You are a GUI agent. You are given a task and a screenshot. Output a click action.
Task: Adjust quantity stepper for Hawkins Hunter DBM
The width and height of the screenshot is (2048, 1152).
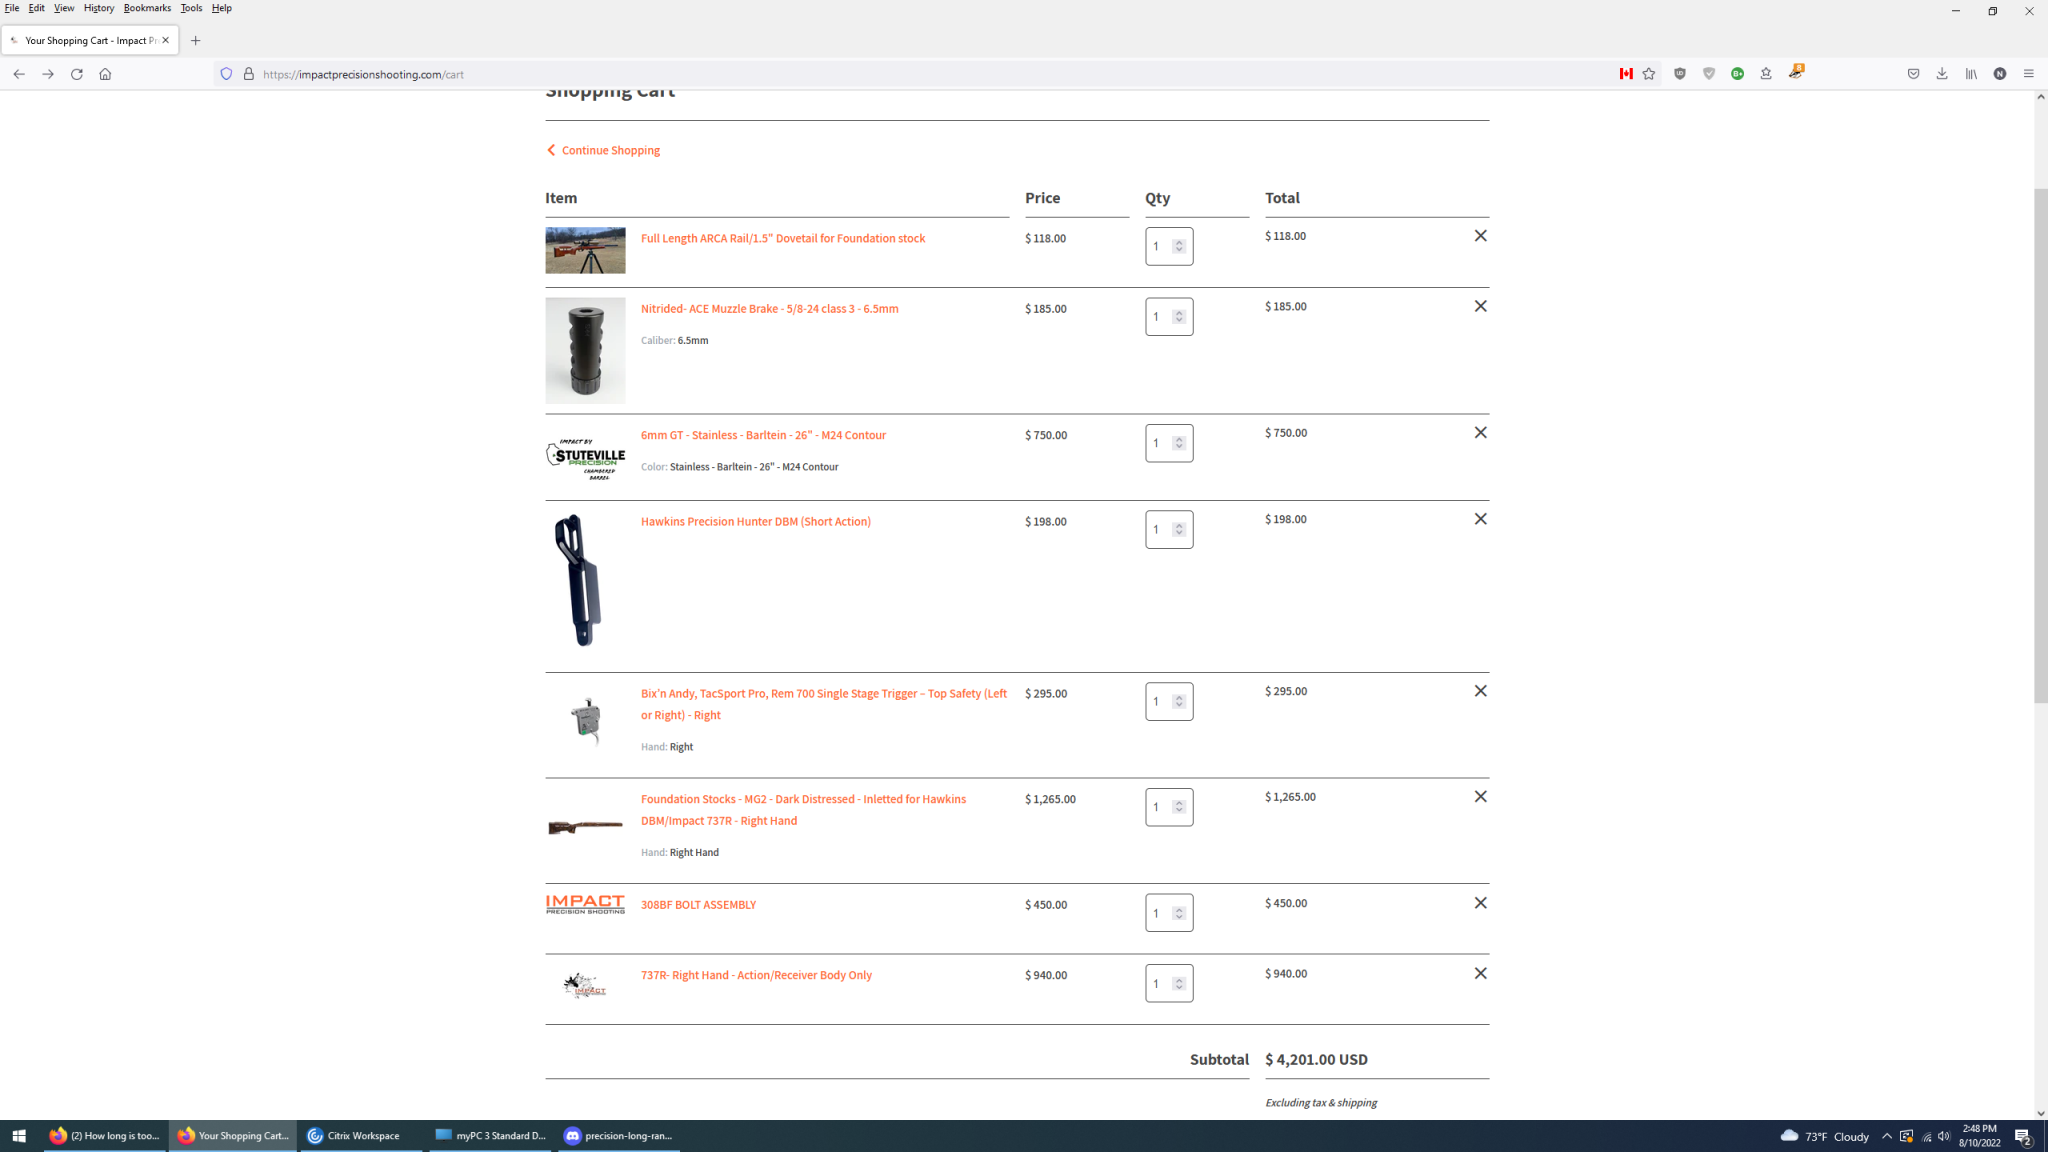(x=1179, y=530)
